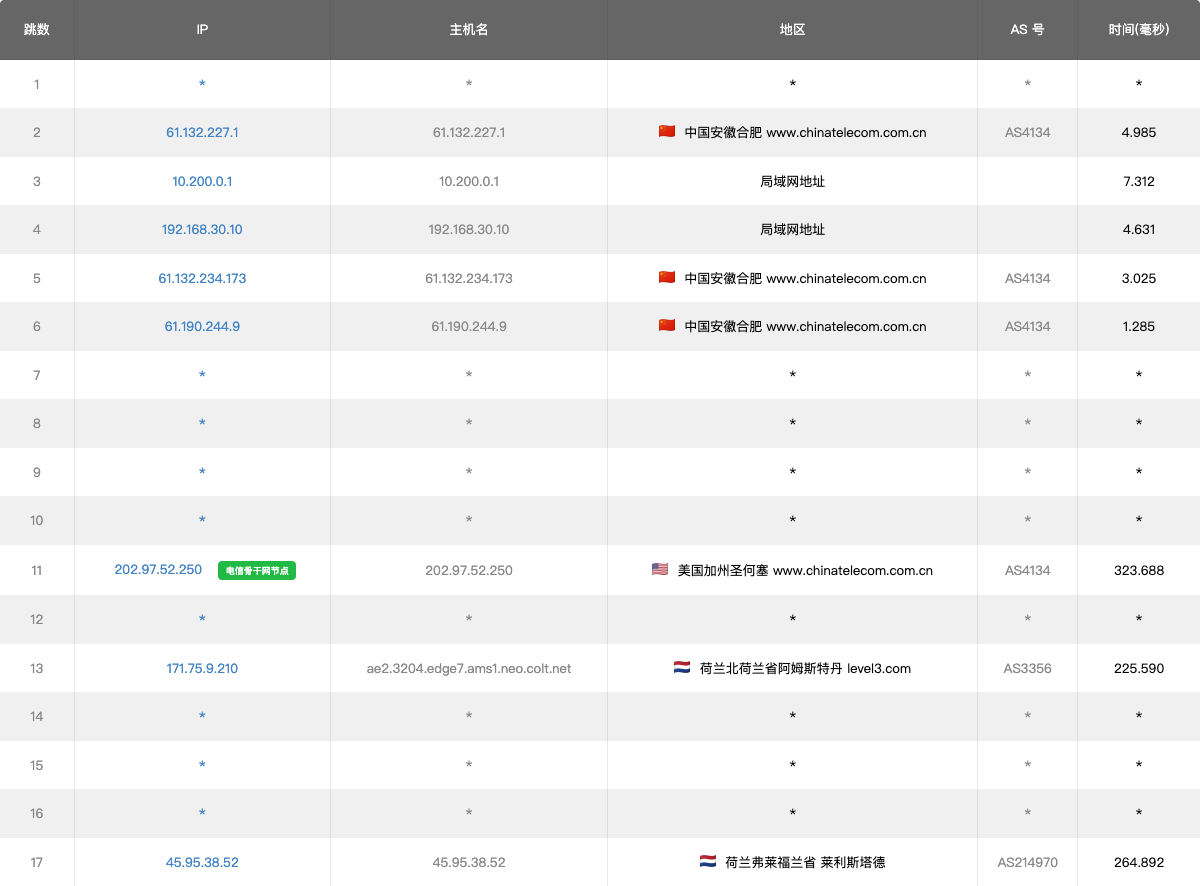The height and width of the screenshot is (886, 1200).
Task: Click the AS 号 column header
Action: click(x=1027, y=30)
